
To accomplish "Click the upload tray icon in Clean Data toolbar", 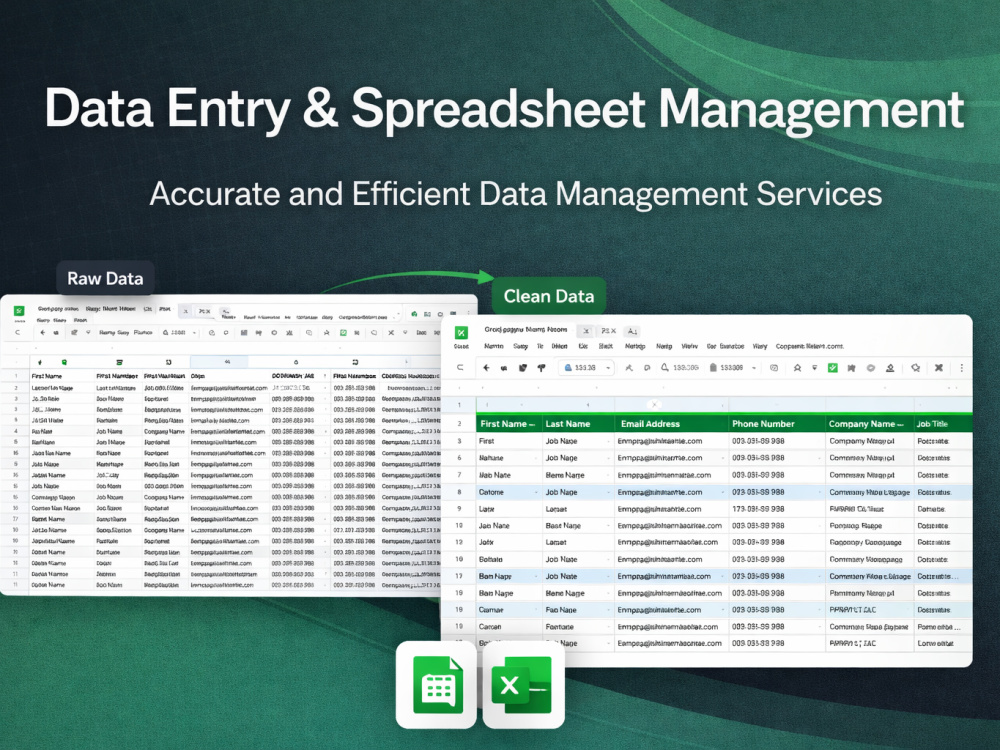I will (x=890, y=367).
